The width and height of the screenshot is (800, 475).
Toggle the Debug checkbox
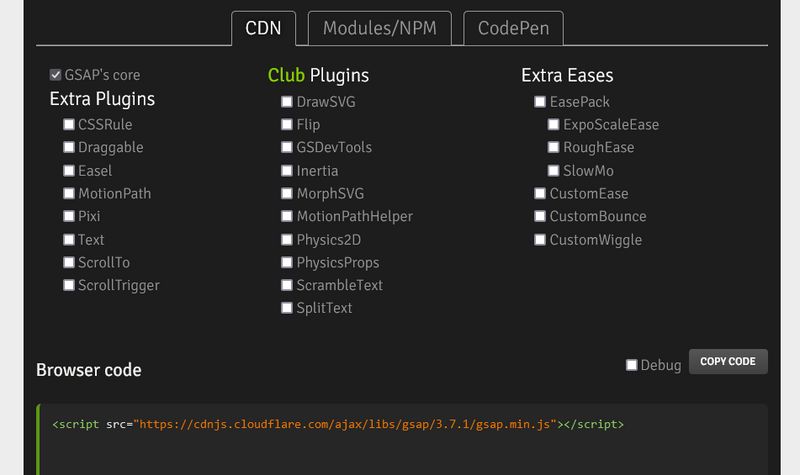632,365
